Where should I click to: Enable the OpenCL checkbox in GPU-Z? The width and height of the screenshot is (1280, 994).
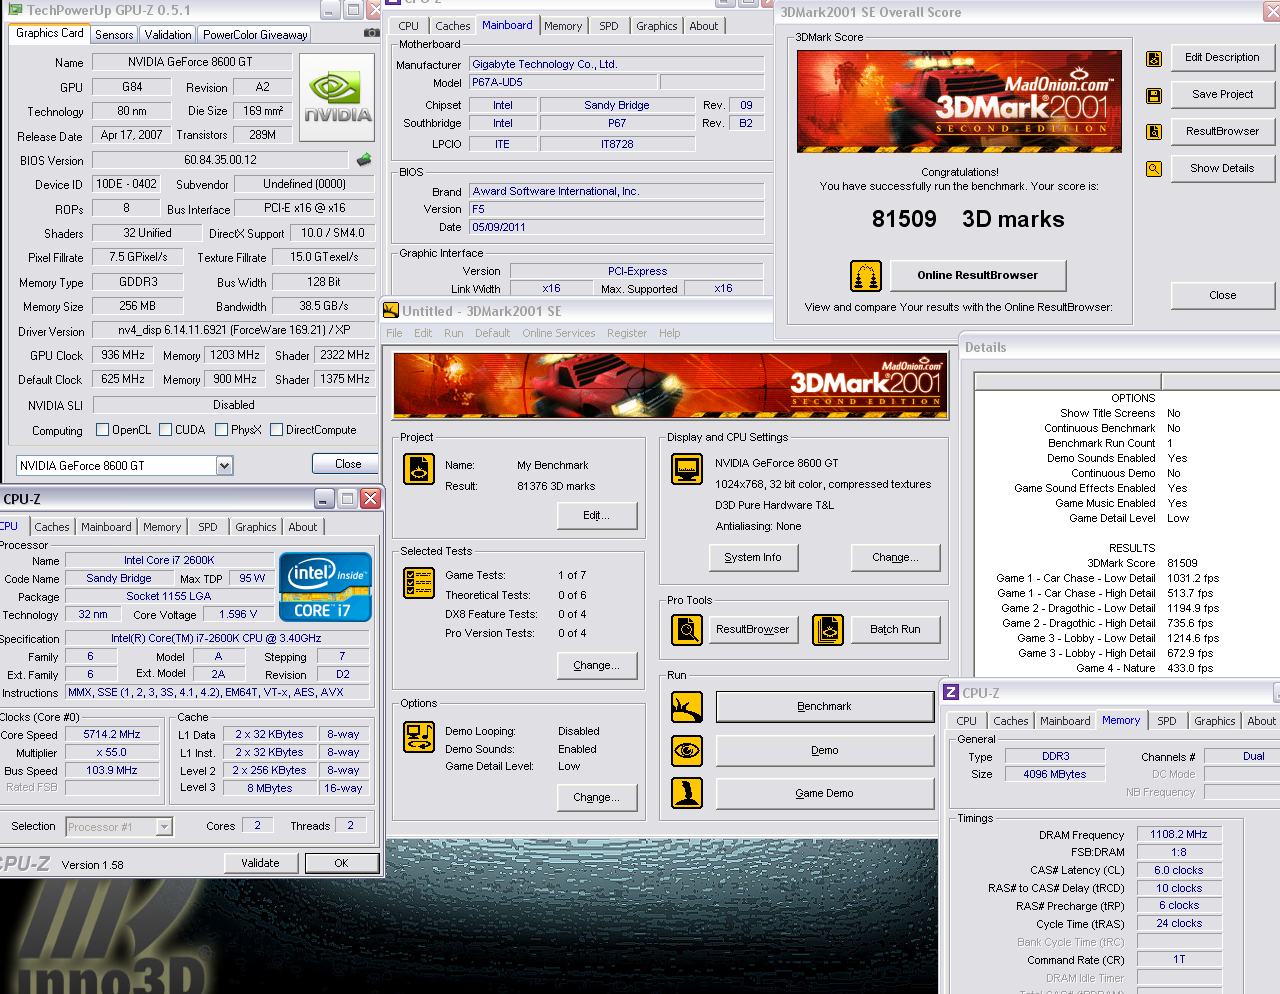(102, 430)
